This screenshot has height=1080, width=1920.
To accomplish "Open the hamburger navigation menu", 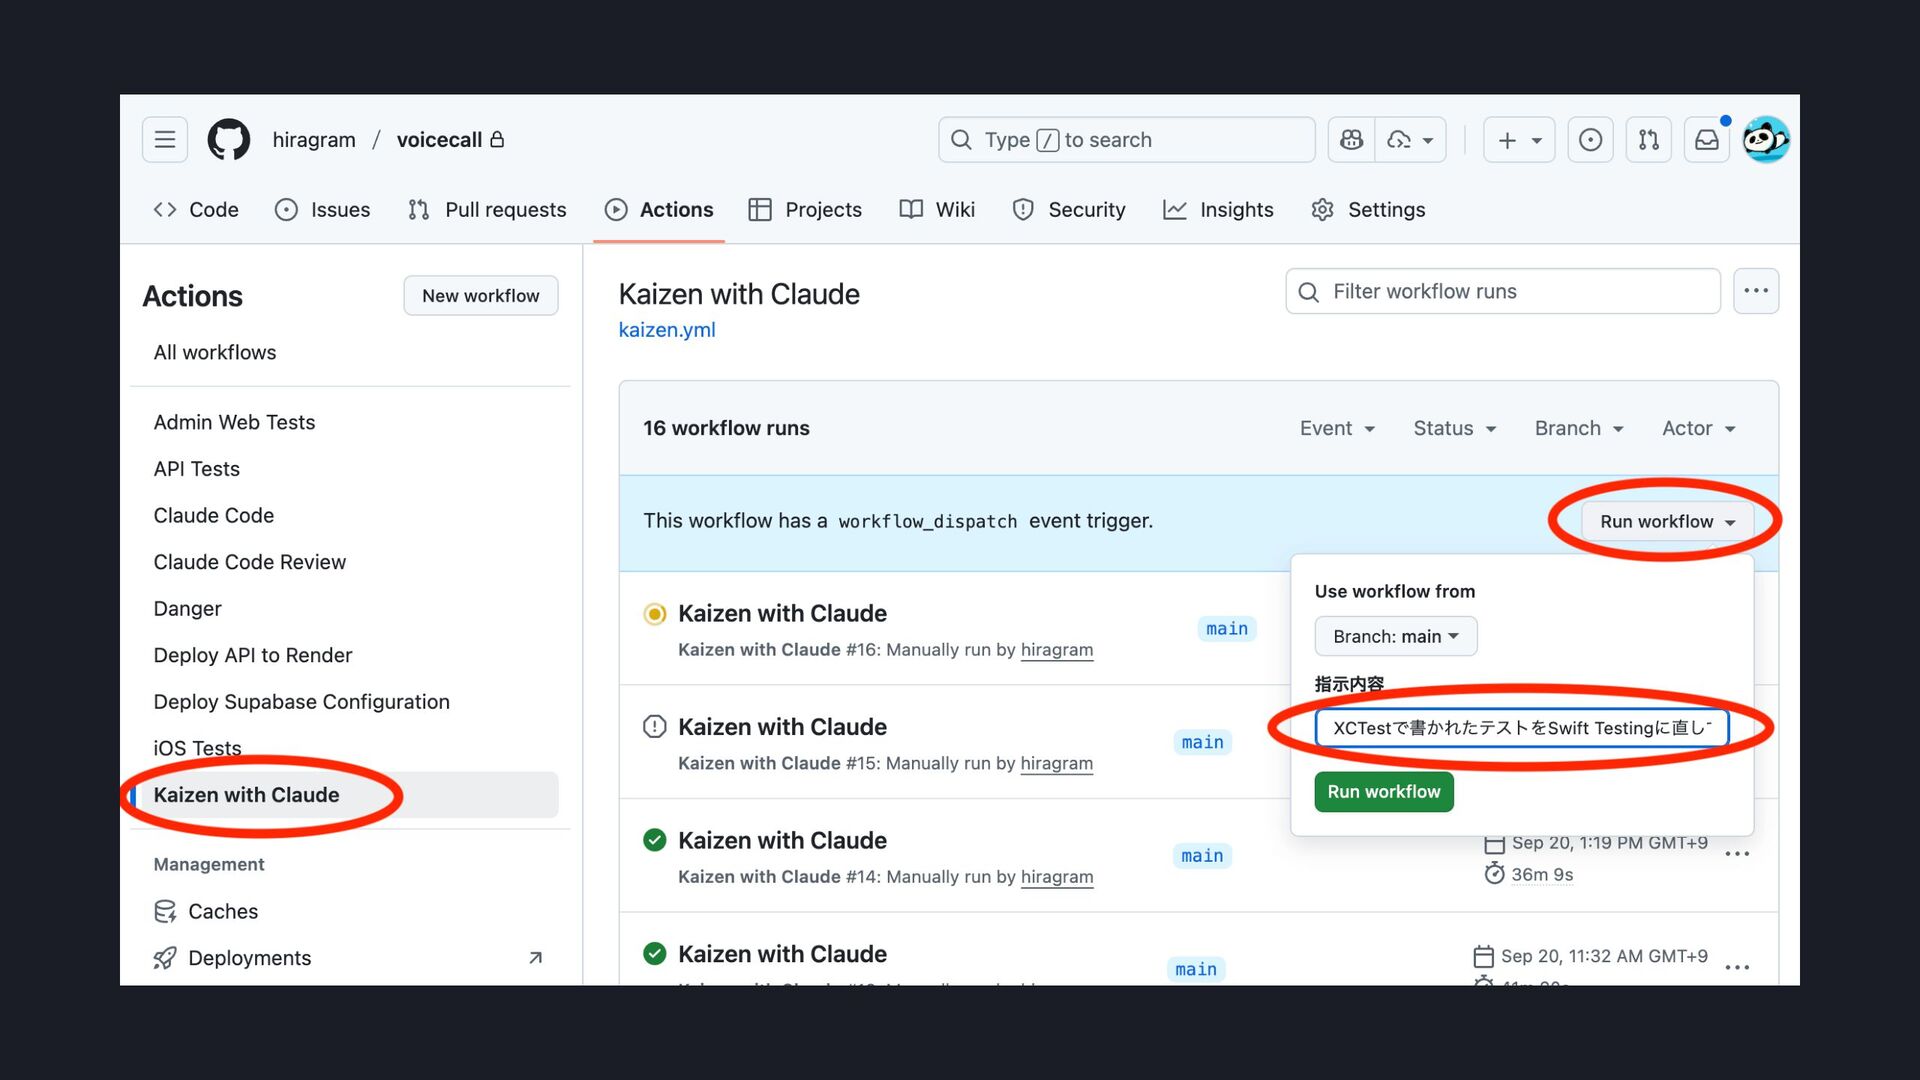I will (x=165, y=140).
